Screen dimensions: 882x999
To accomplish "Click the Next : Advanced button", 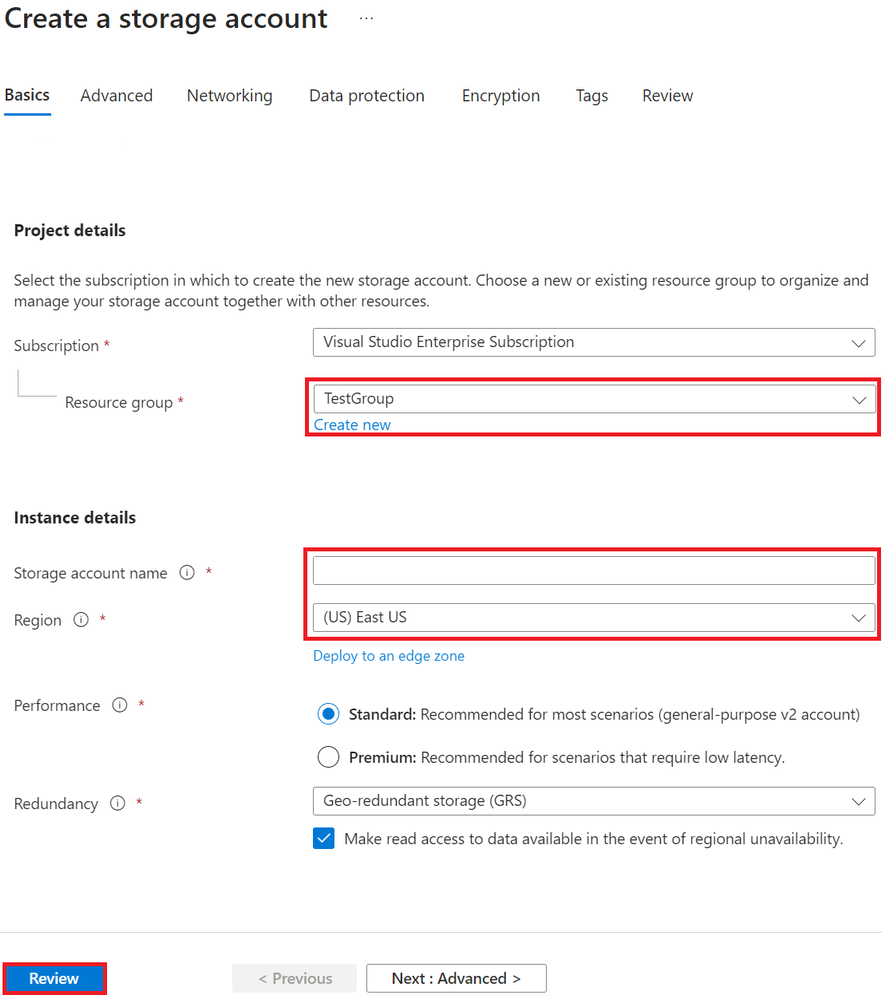I will click(x=456, y=978).
